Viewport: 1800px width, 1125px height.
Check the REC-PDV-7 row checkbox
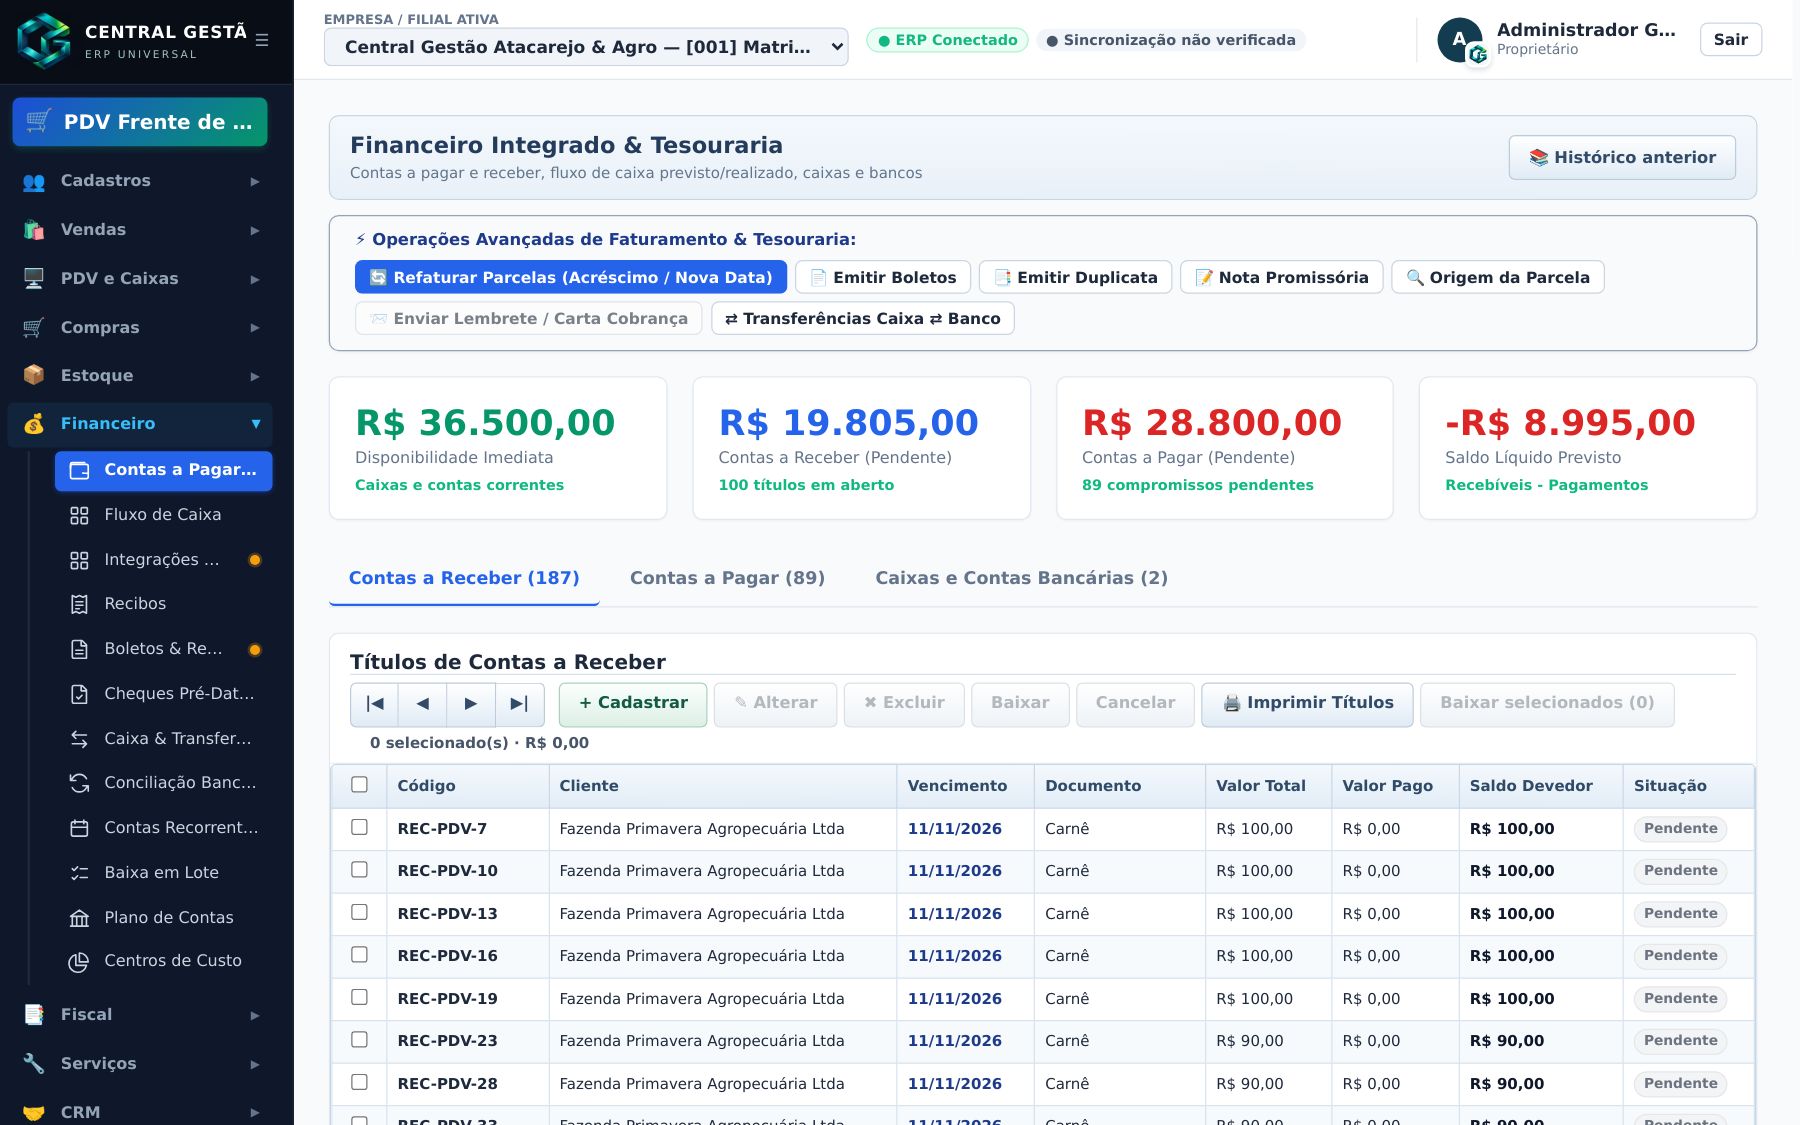(360, 828)
